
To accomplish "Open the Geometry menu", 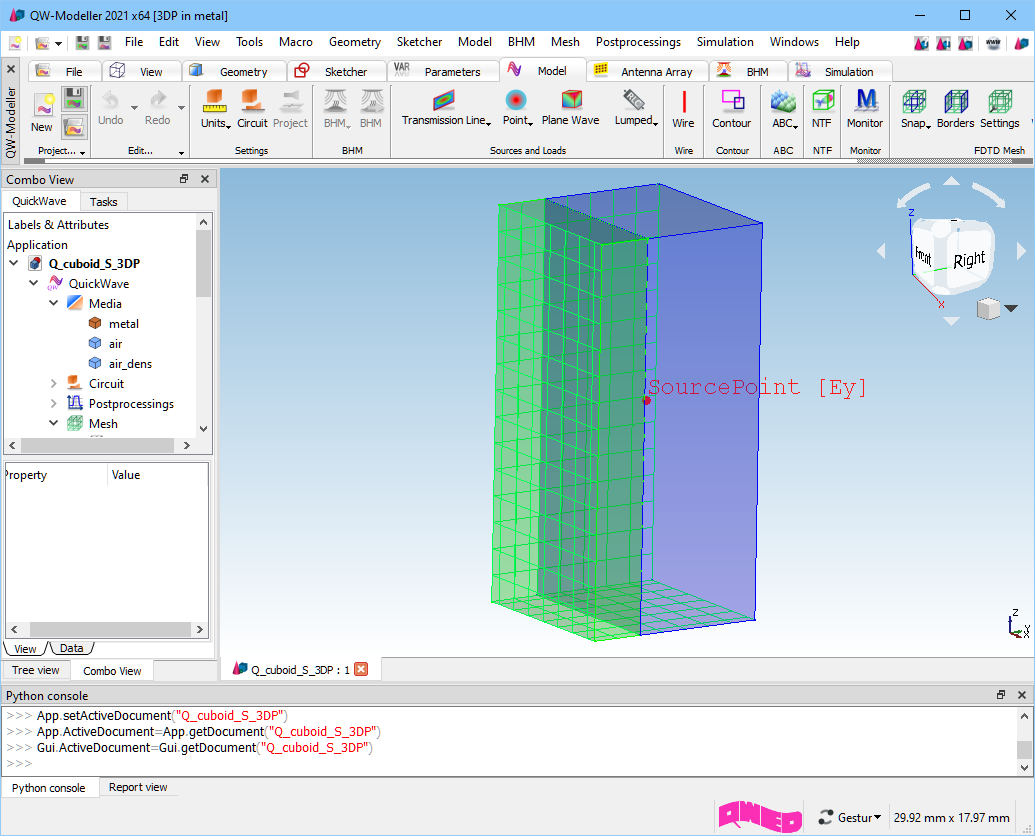I will pos(354,42).
